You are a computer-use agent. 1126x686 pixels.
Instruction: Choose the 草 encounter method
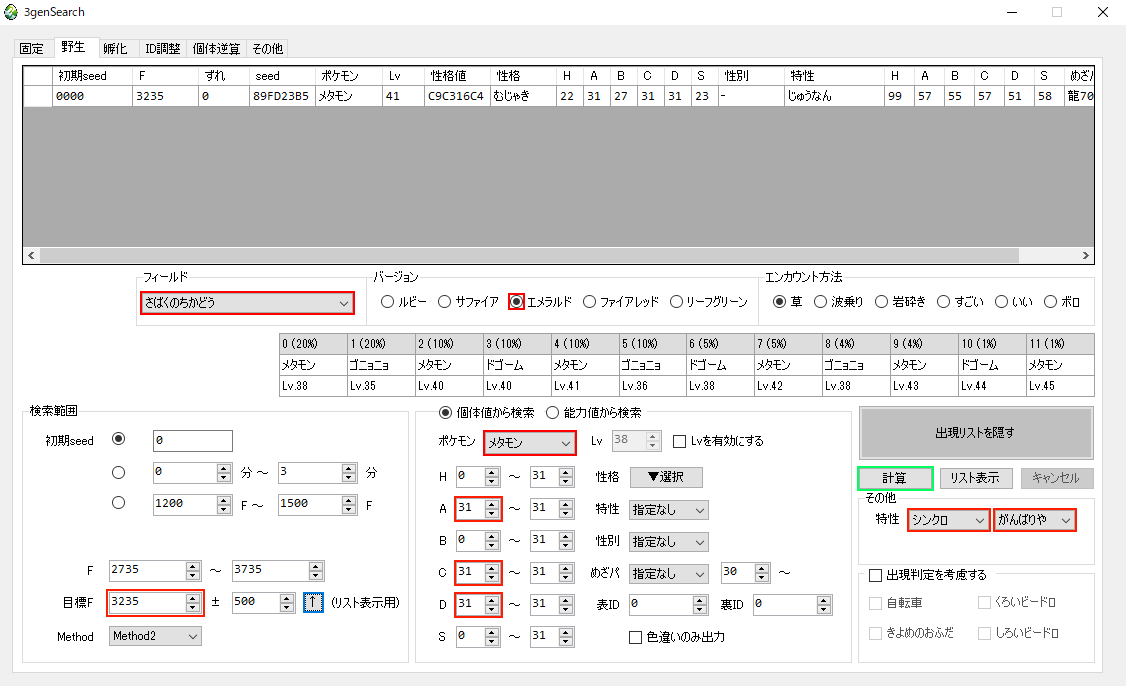click(779, 302)
